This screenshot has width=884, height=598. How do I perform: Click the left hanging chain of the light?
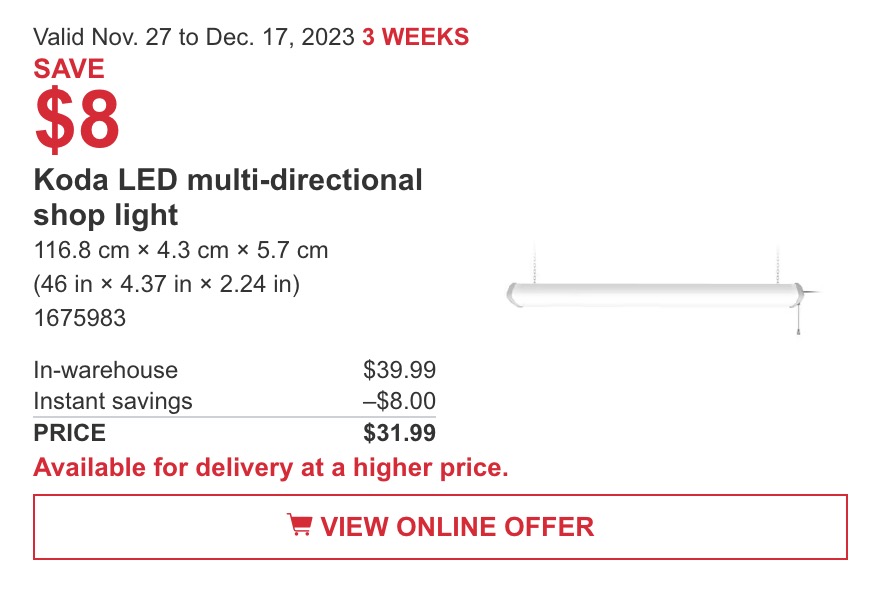534,264
